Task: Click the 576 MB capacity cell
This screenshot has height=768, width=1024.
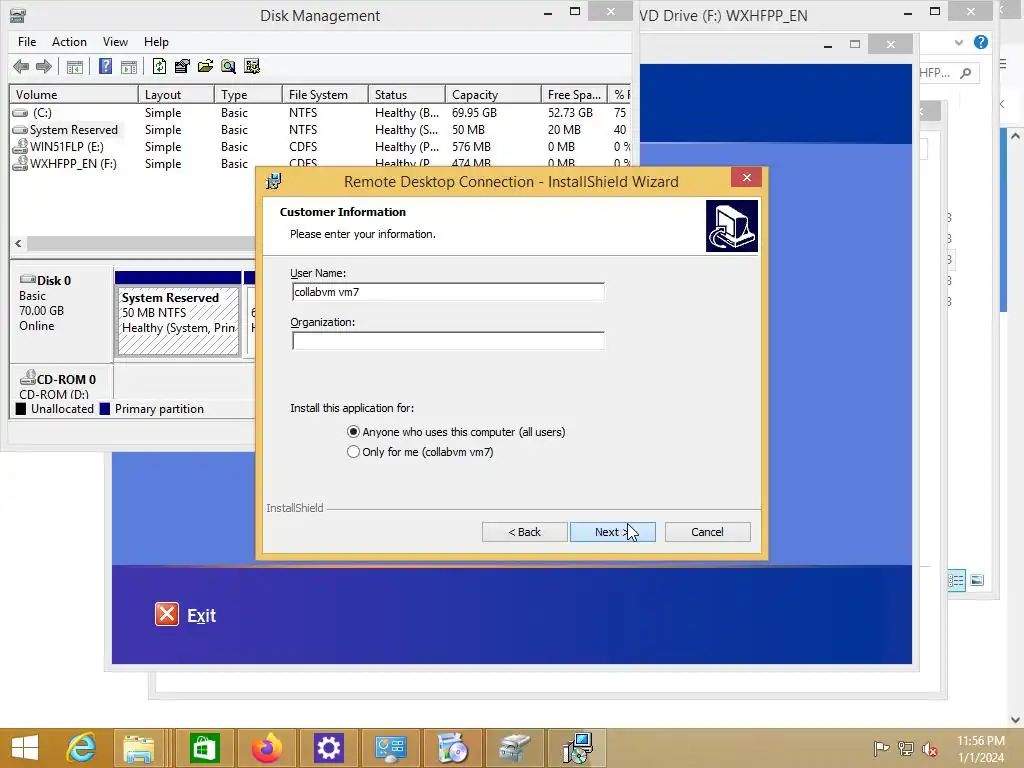Action: click(472, 146)
